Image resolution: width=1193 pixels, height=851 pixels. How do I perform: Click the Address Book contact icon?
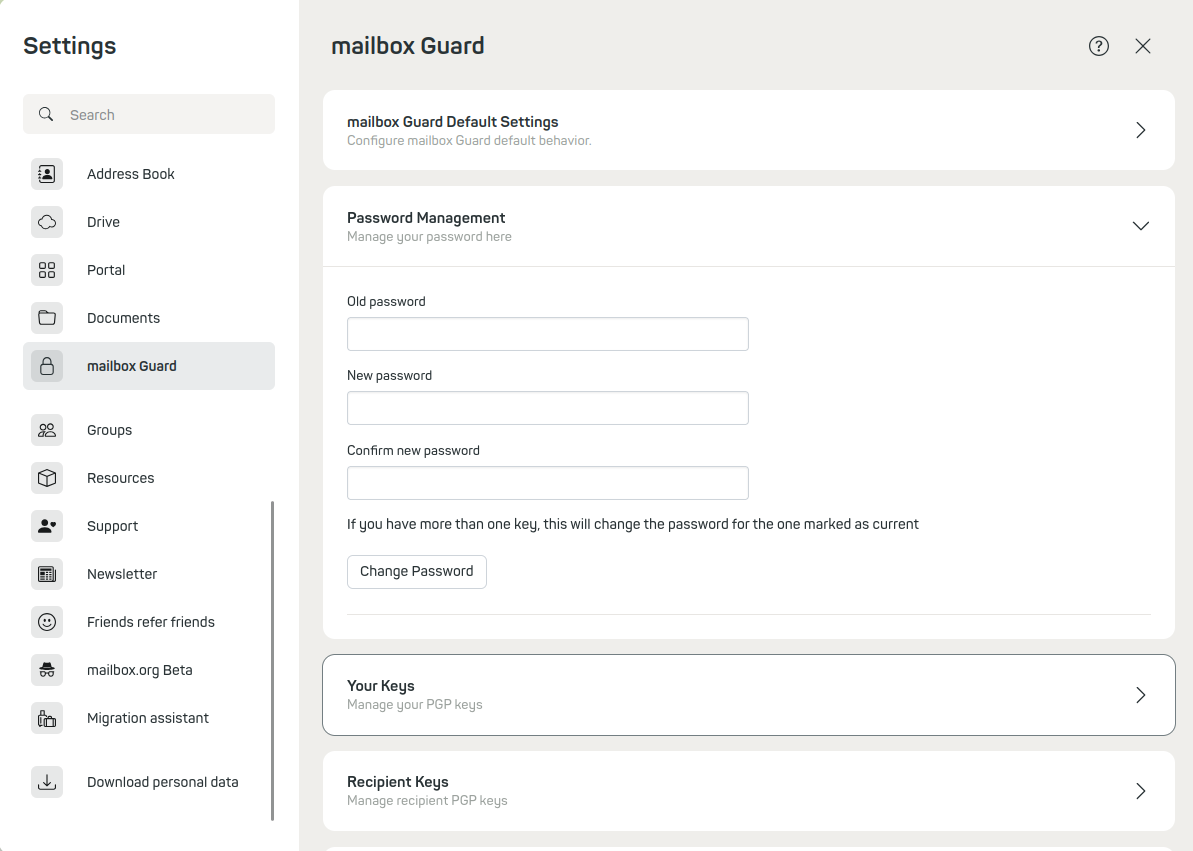click(x=47, y=174)
